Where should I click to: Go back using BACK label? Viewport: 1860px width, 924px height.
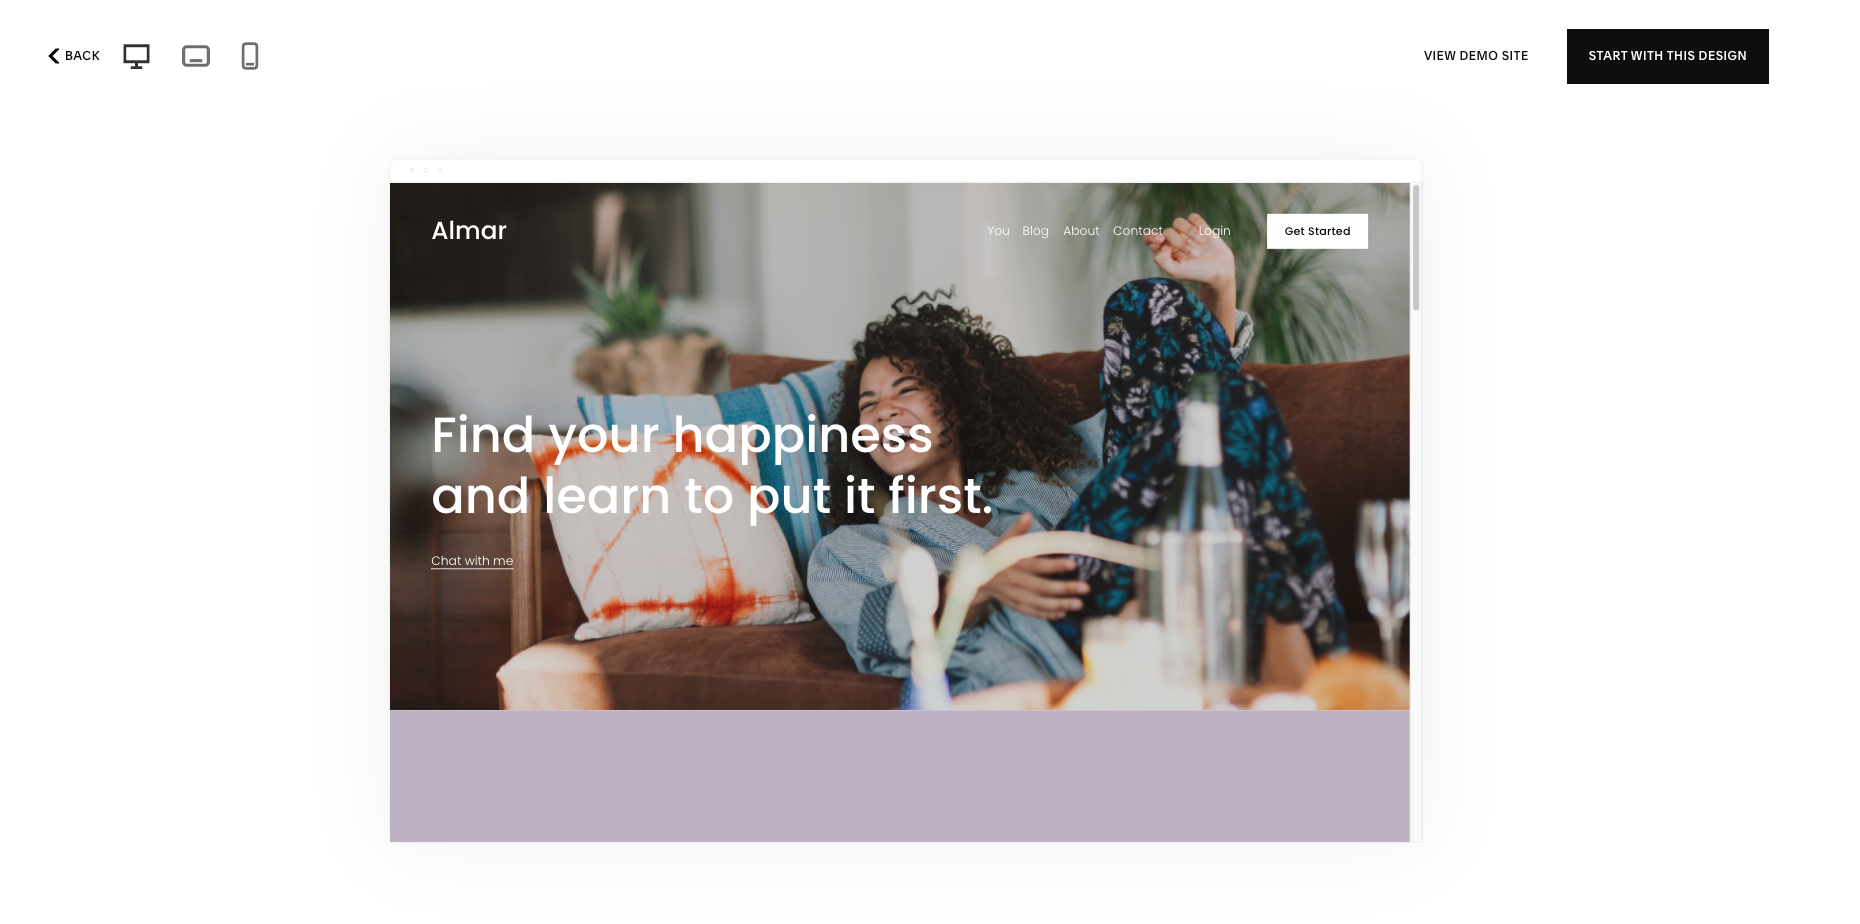tap(82, 56)
